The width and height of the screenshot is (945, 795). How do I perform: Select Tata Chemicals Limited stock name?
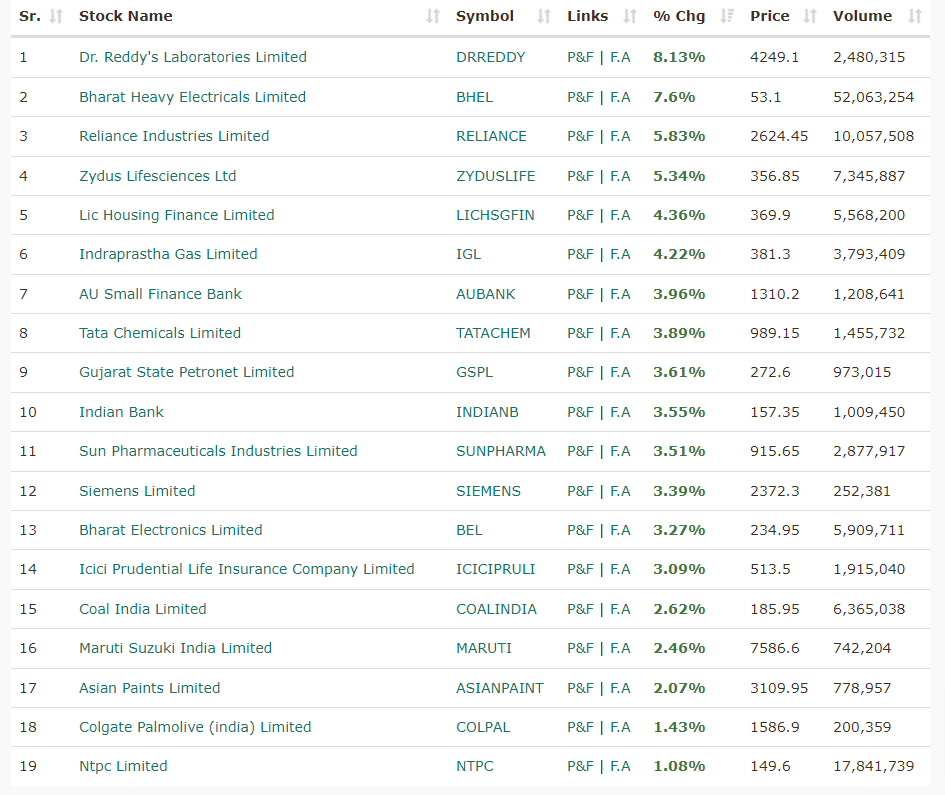[x=160, y=333]
